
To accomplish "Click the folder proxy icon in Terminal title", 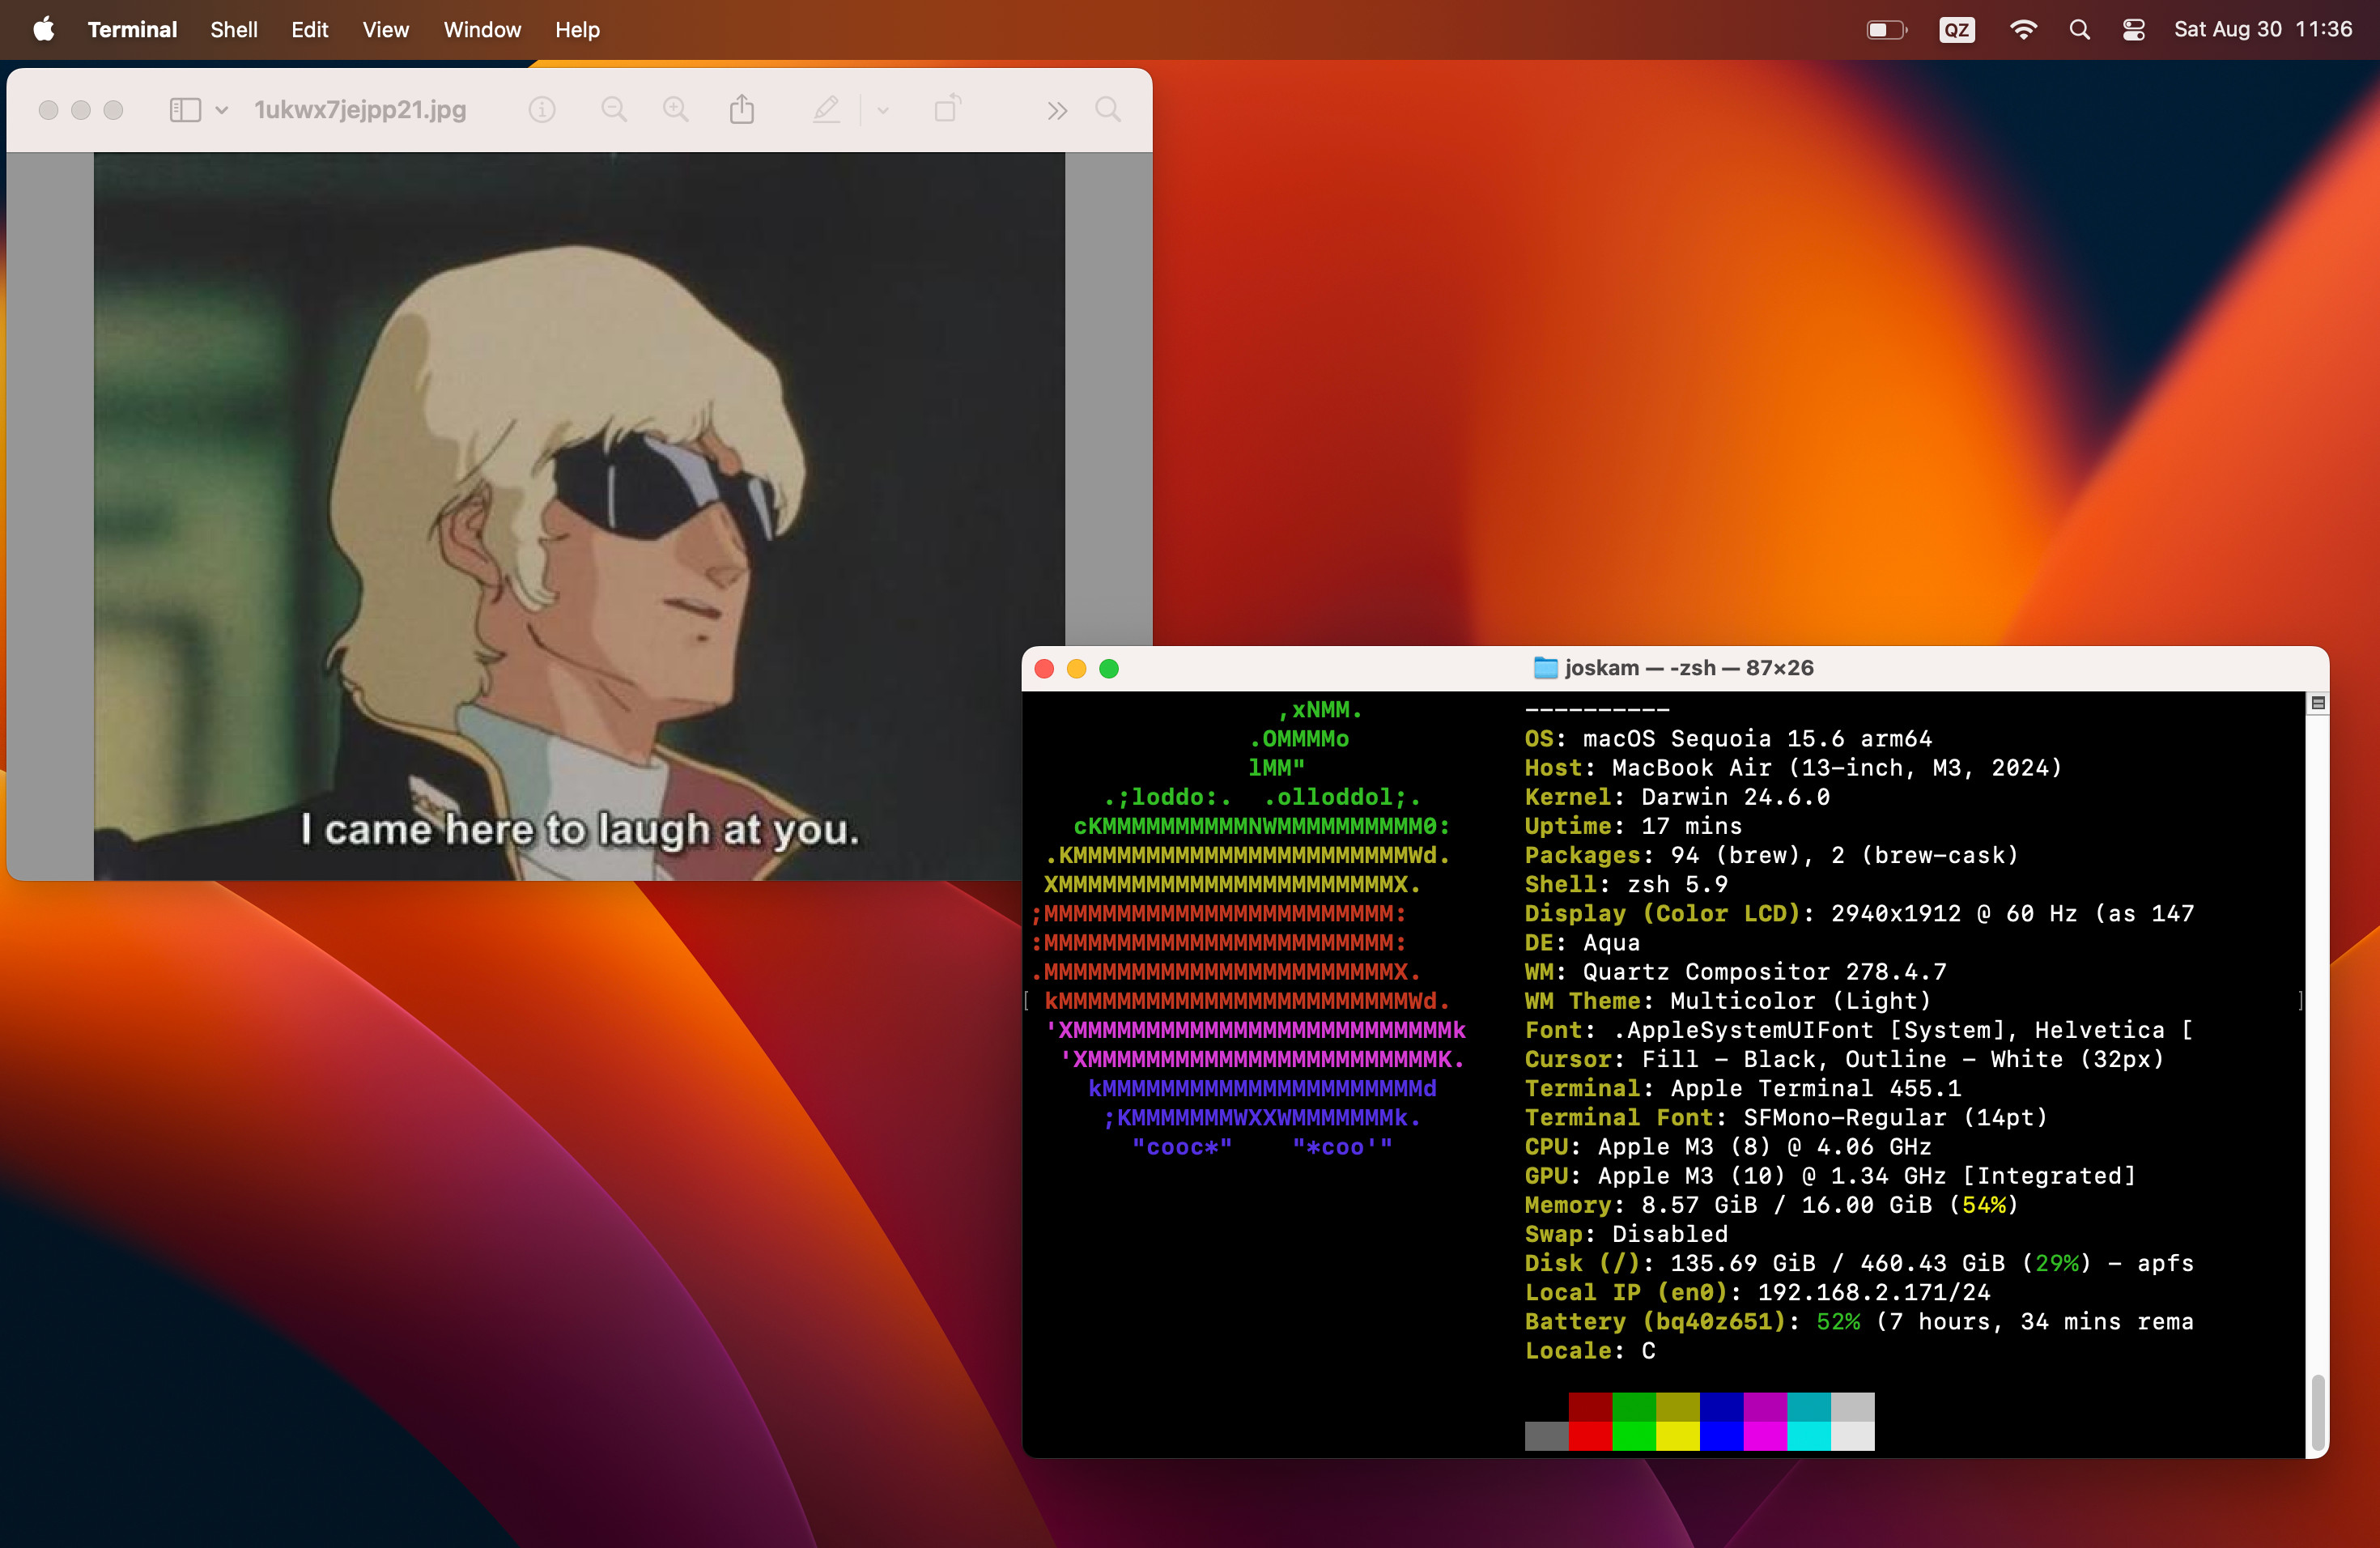I will point(1546,667).
